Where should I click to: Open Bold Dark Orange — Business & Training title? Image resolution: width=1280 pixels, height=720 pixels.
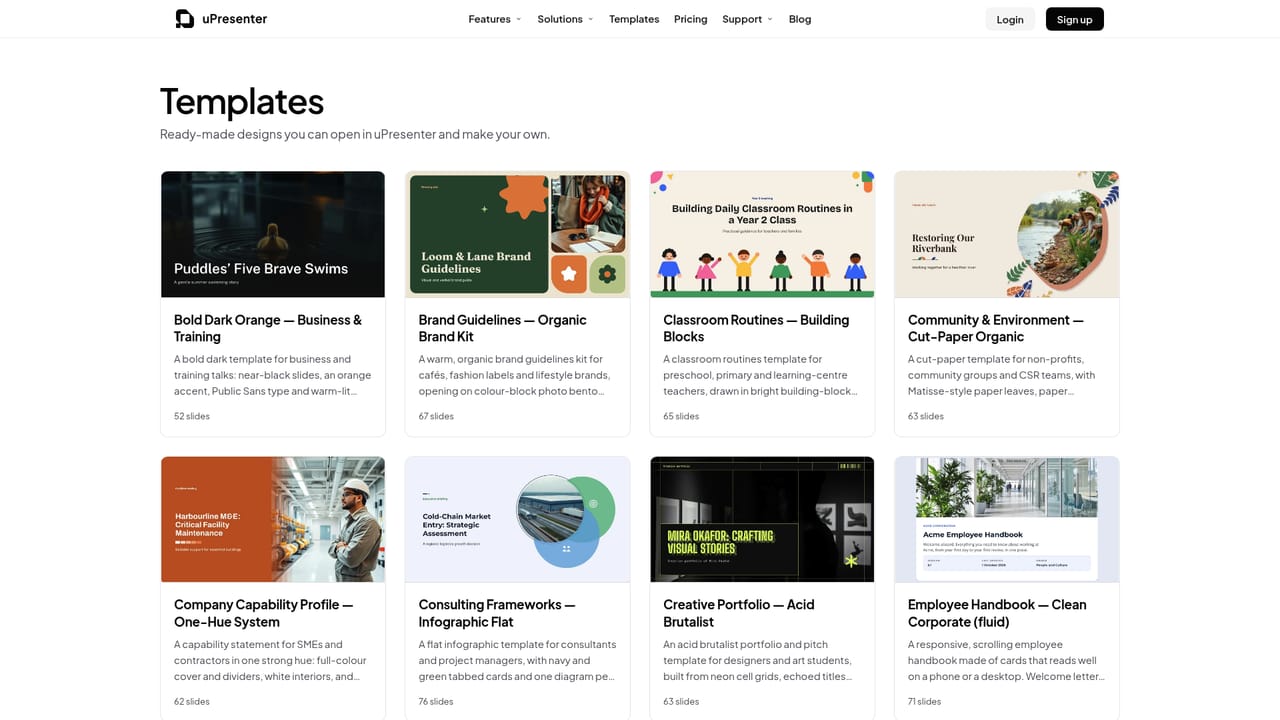click(x=268, y=328)
